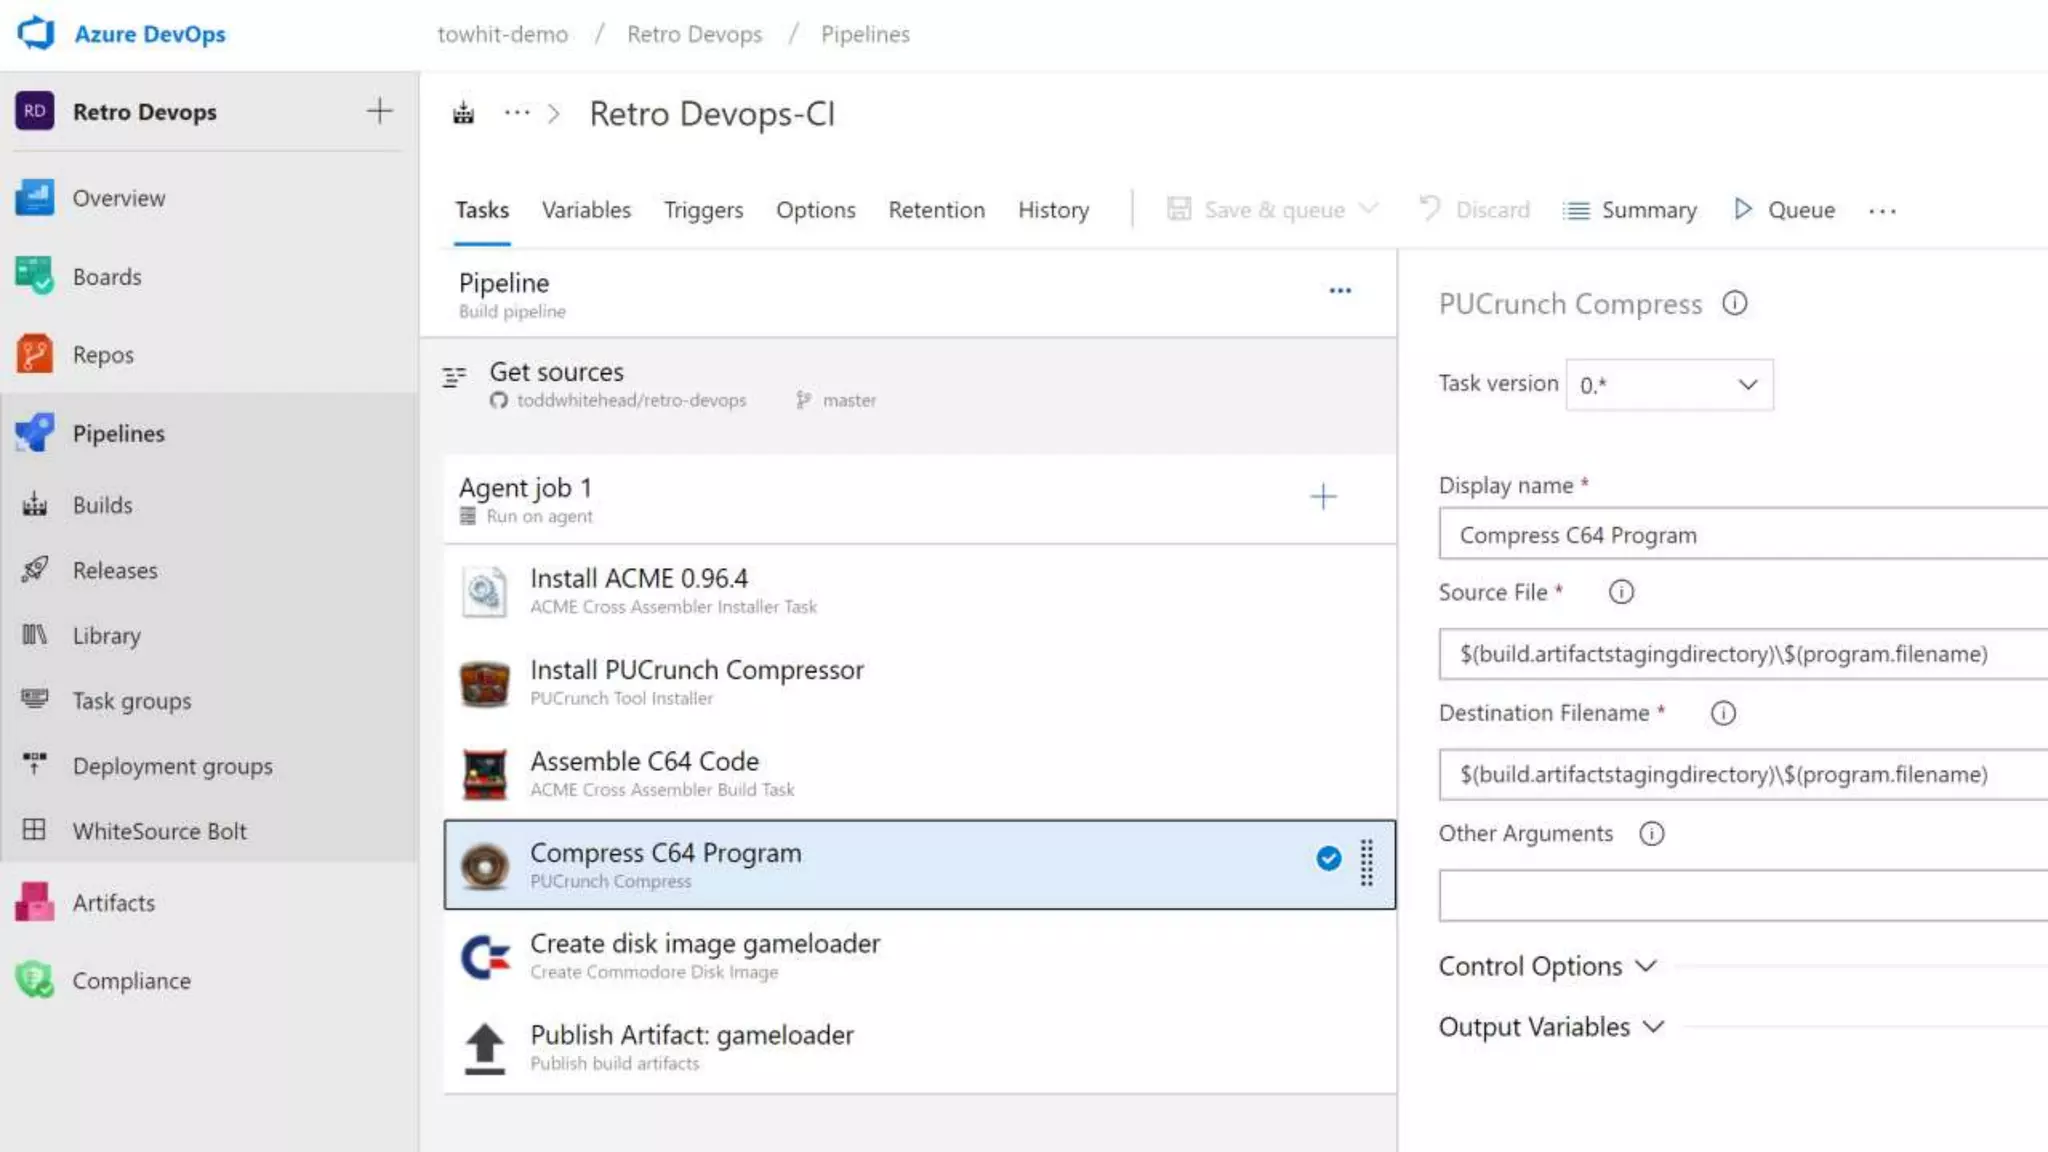
Task: Click the Artifacts sidebar icon
Action: tap(34, 902)
